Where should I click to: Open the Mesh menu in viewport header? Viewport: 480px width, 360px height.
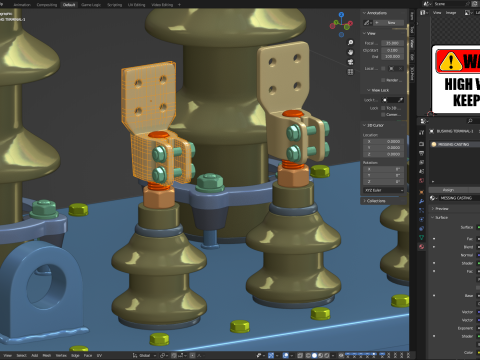click(47, 355)
